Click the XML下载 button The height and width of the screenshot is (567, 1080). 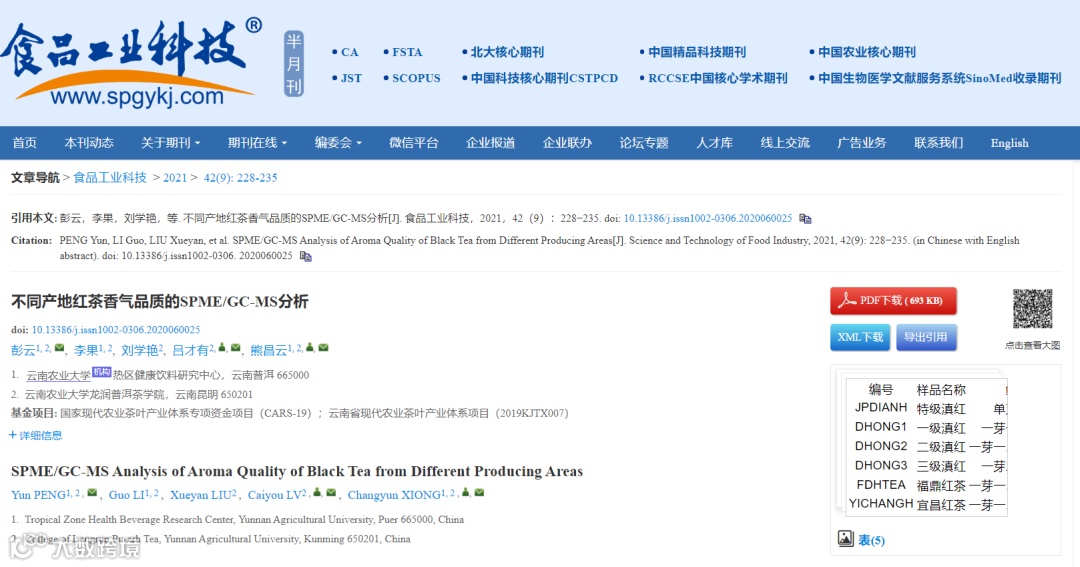click(860, 337)
